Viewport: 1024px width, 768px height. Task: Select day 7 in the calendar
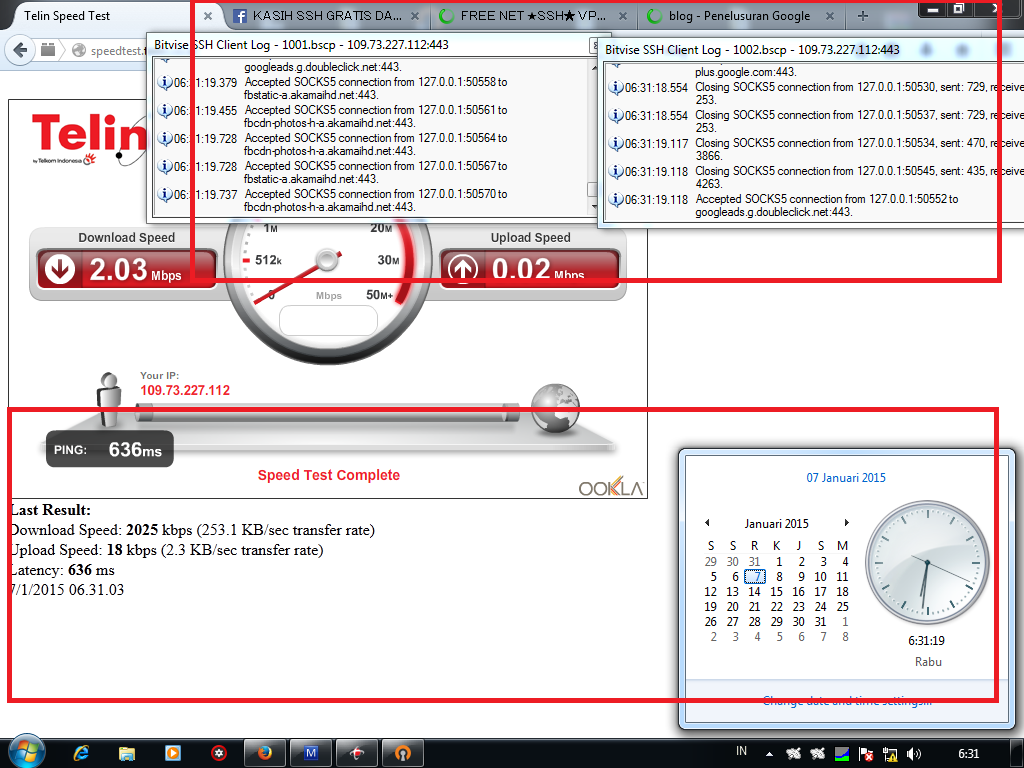point(755,577)
